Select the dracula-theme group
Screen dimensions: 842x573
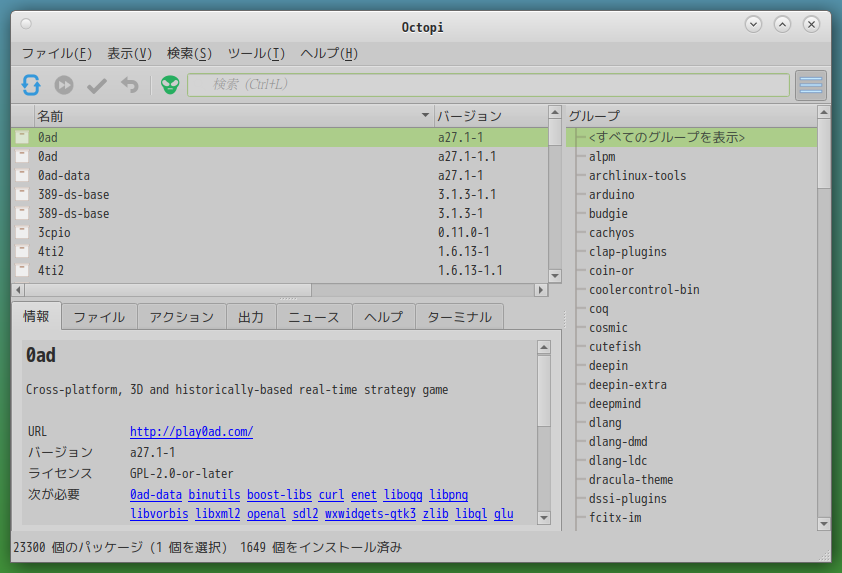click(x=631, y=480)
